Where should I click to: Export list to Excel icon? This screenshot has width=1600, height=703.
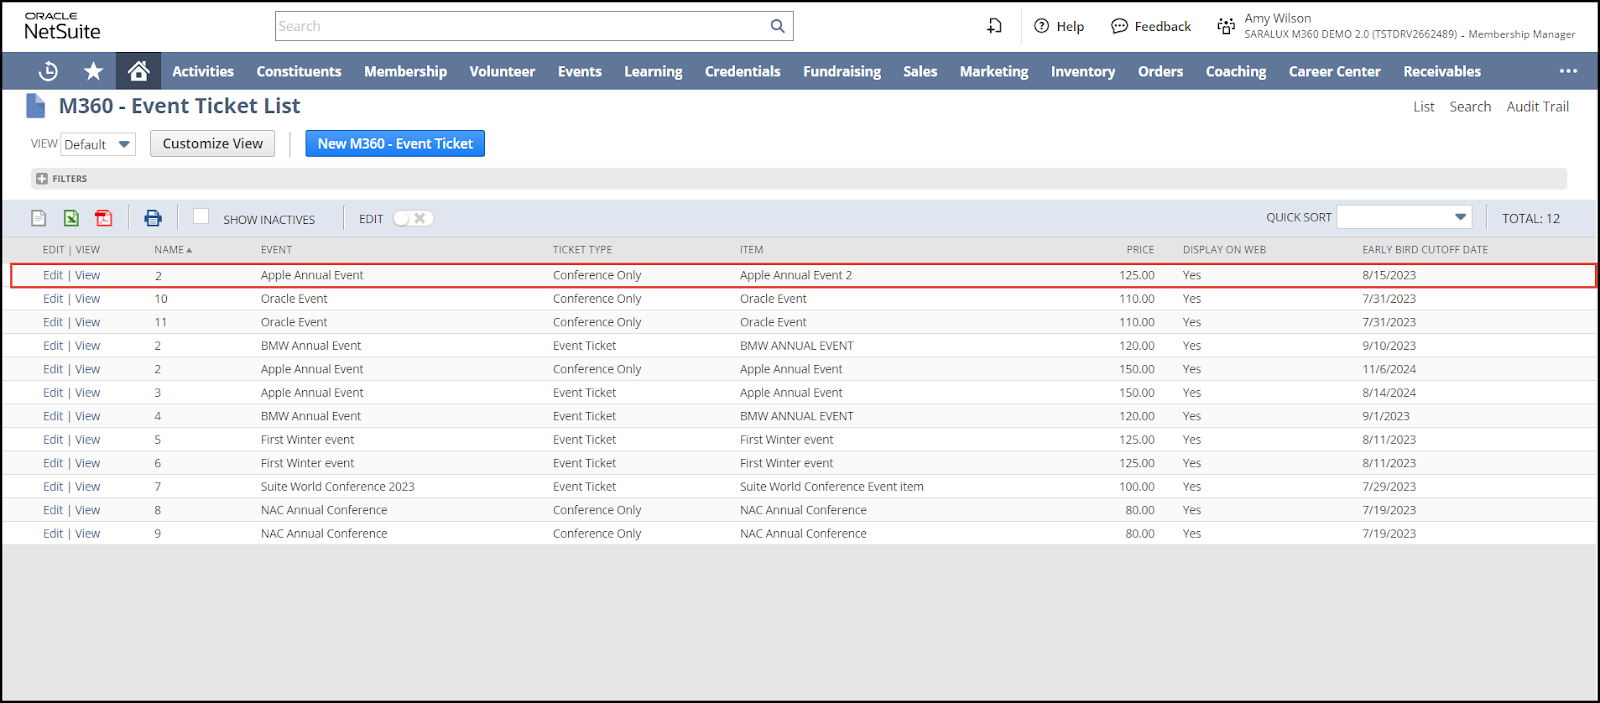click(x=71, y=218)
